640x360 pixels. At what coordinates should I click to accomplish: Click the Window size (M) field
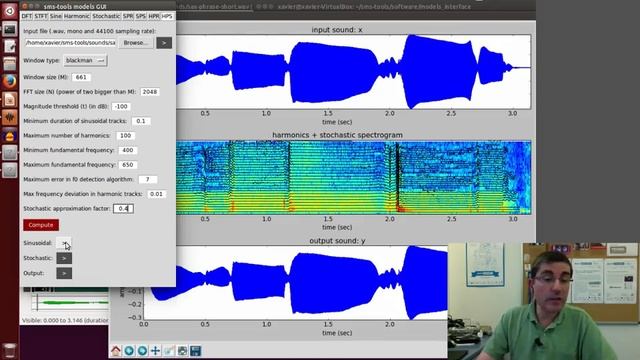coord(81,77)
